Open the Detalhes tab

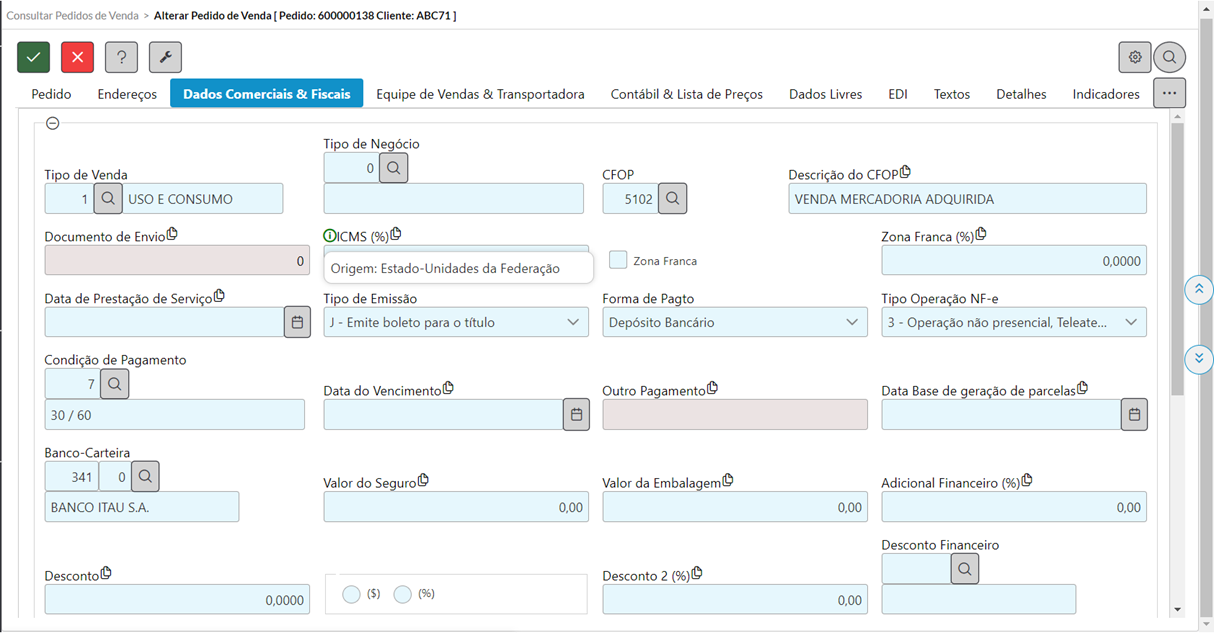(x=1021, y=94)
